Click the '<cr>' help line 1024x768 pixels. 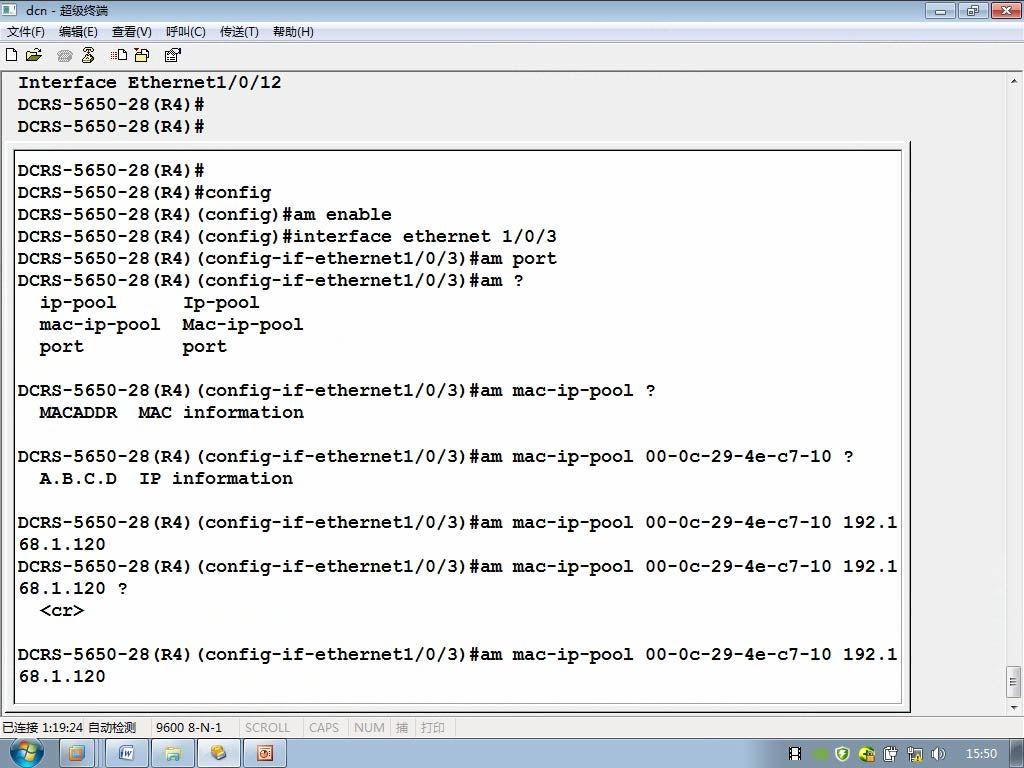[x=61, y=611]
